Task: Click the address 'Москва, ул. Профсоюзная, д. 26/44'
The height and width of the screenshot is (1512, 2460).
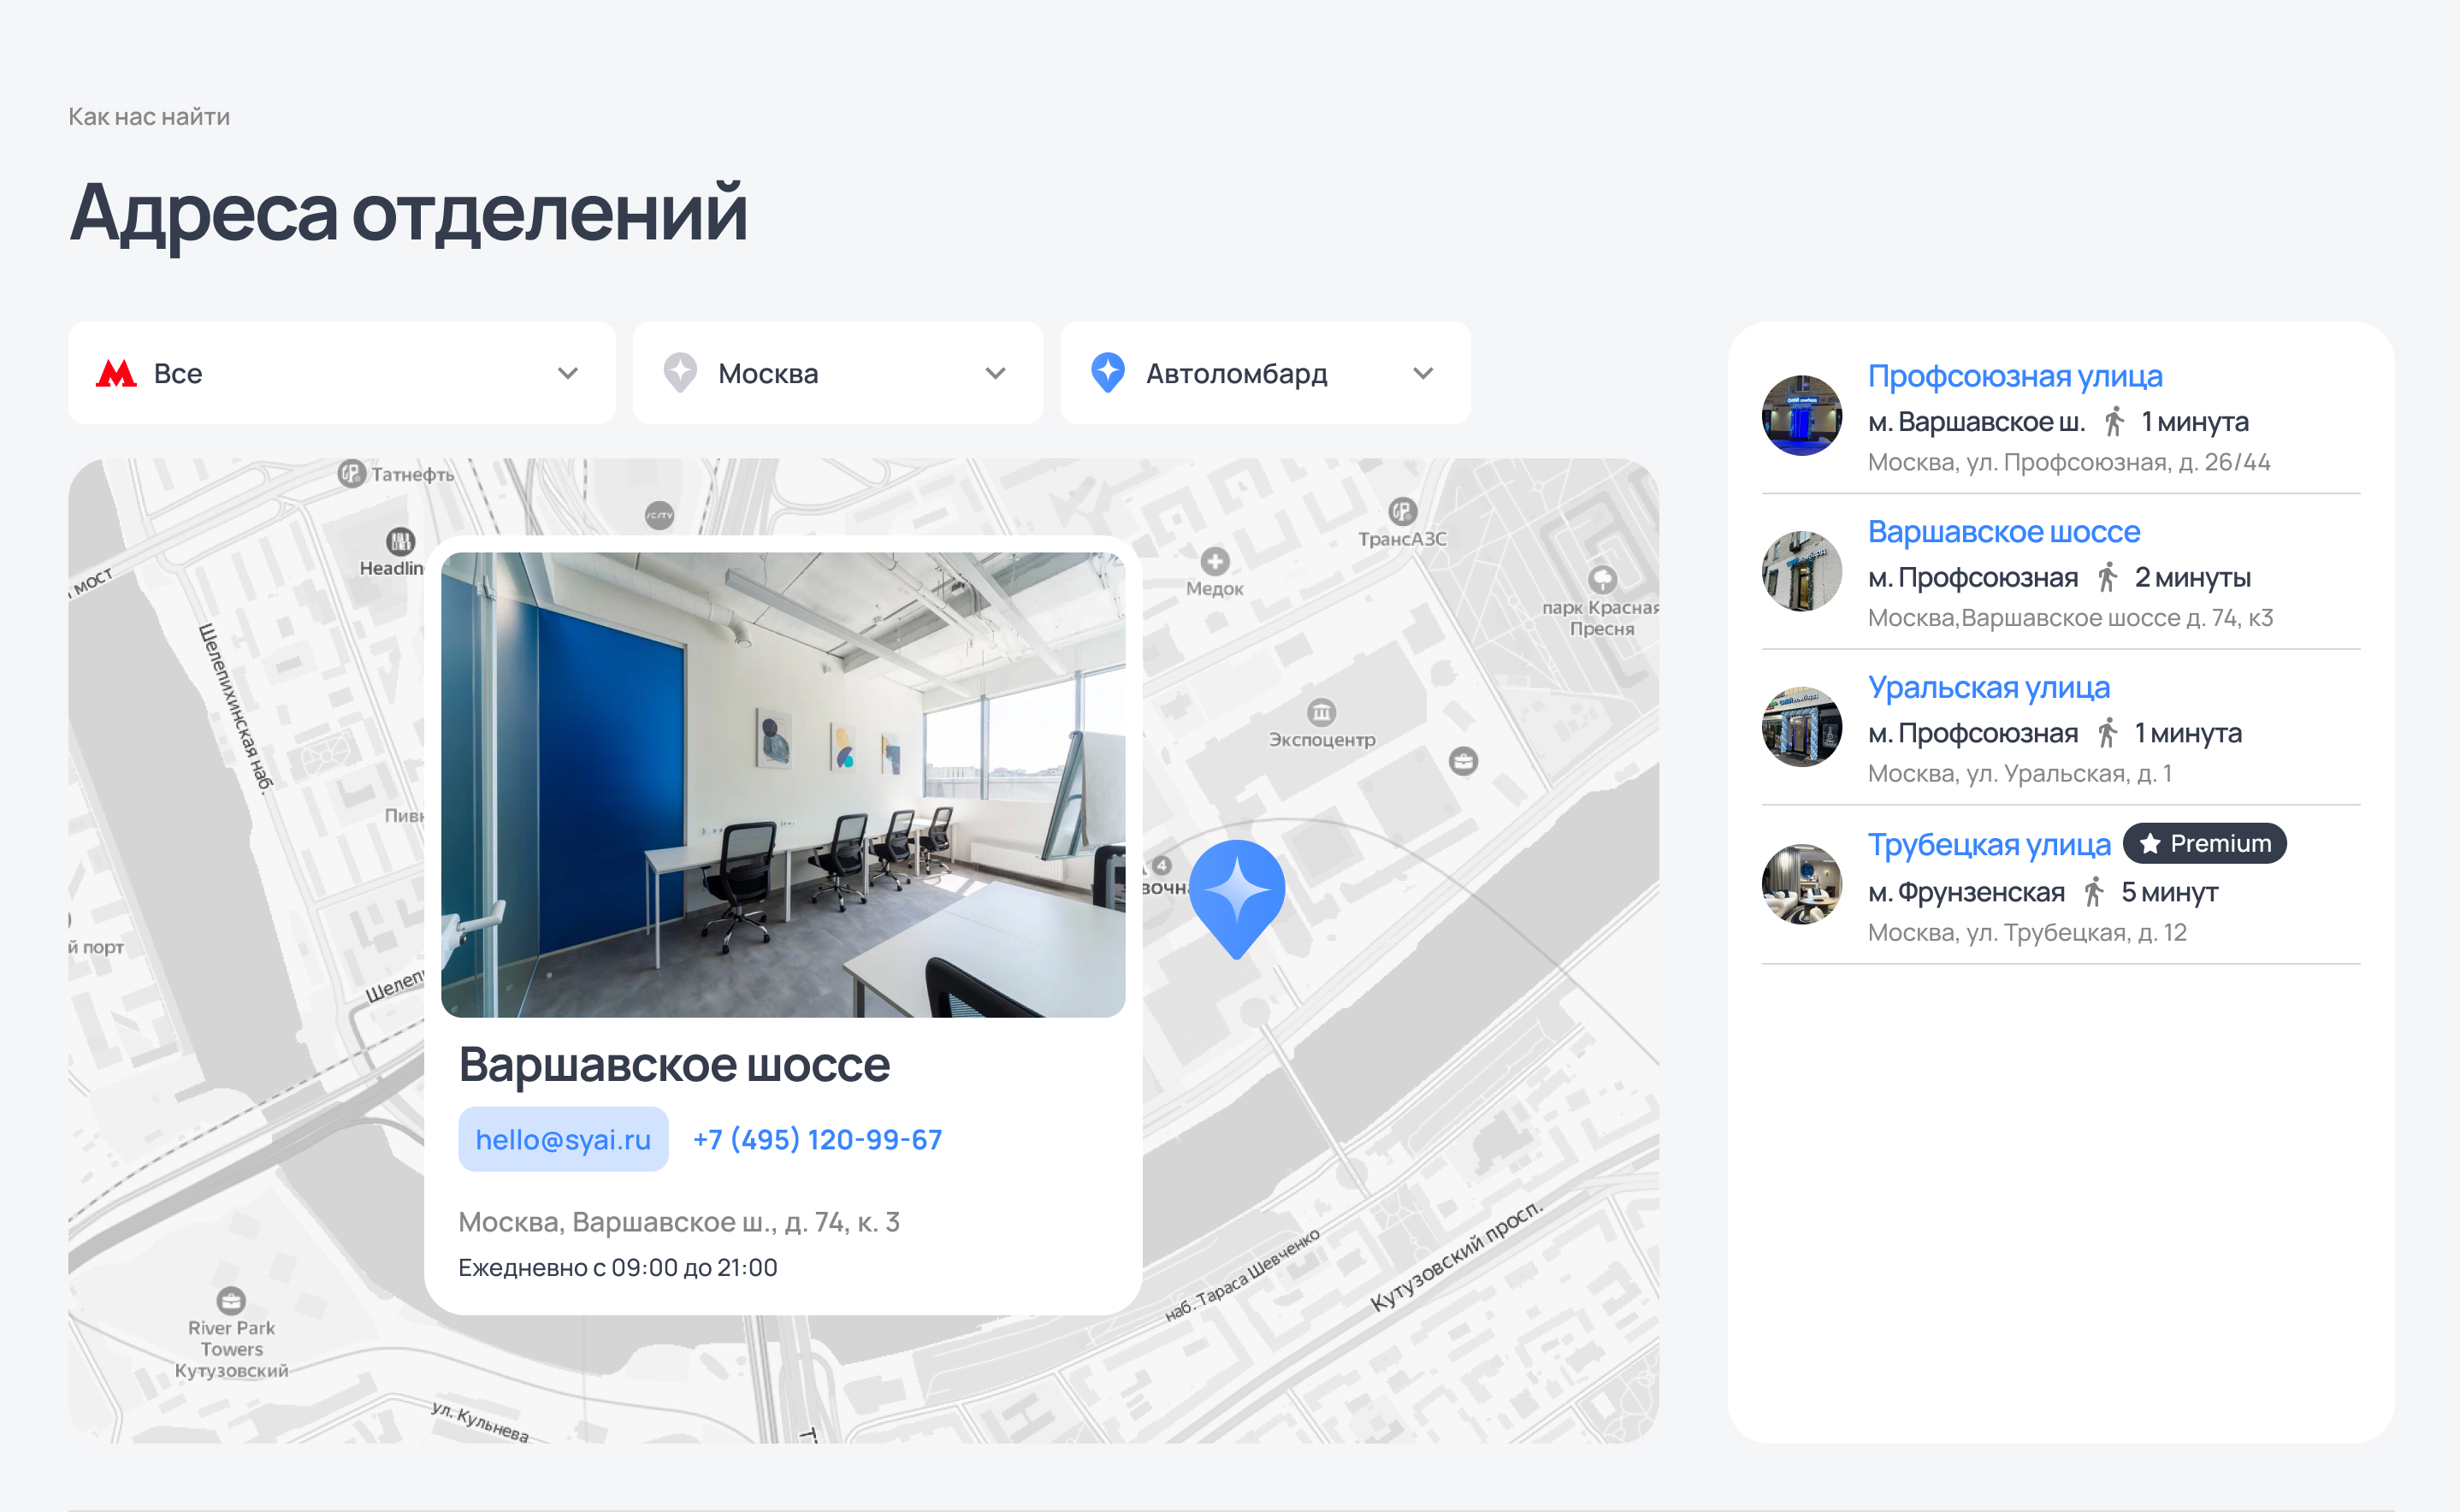Action: (2069, 462)
